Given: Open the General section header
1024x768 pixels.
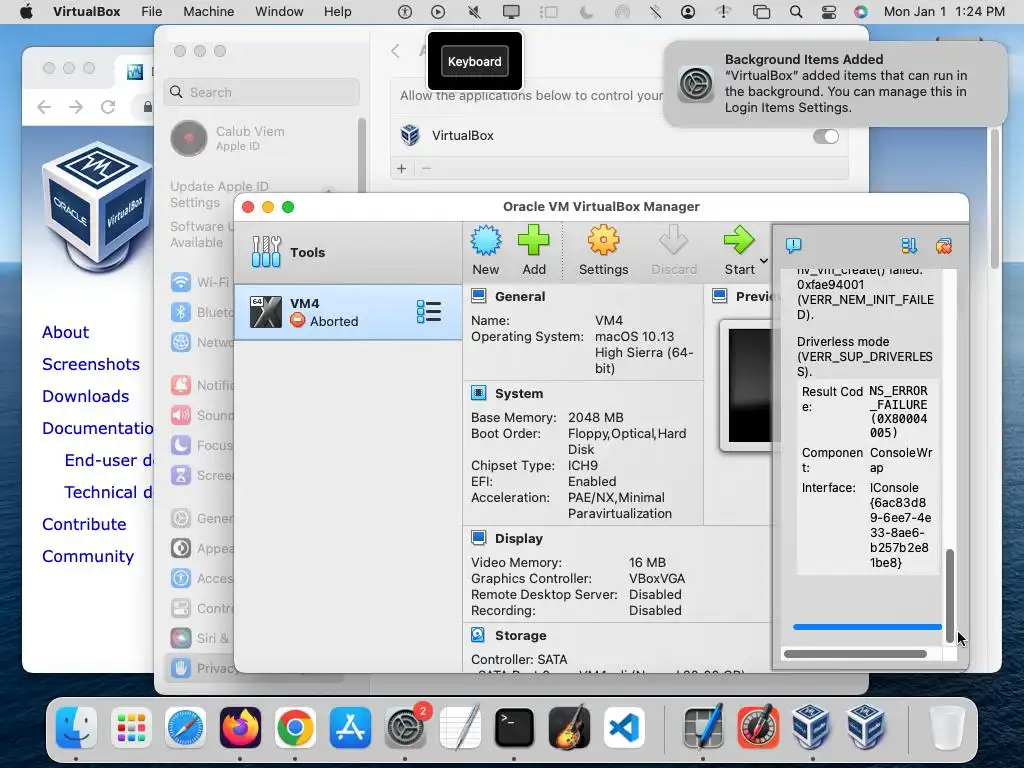Looking at the screenshot, I should point(519,296).
